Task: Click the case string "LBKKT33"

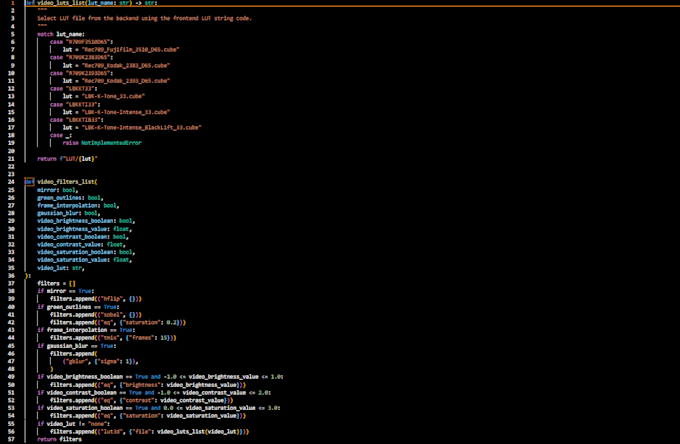Action: [80, 89]
